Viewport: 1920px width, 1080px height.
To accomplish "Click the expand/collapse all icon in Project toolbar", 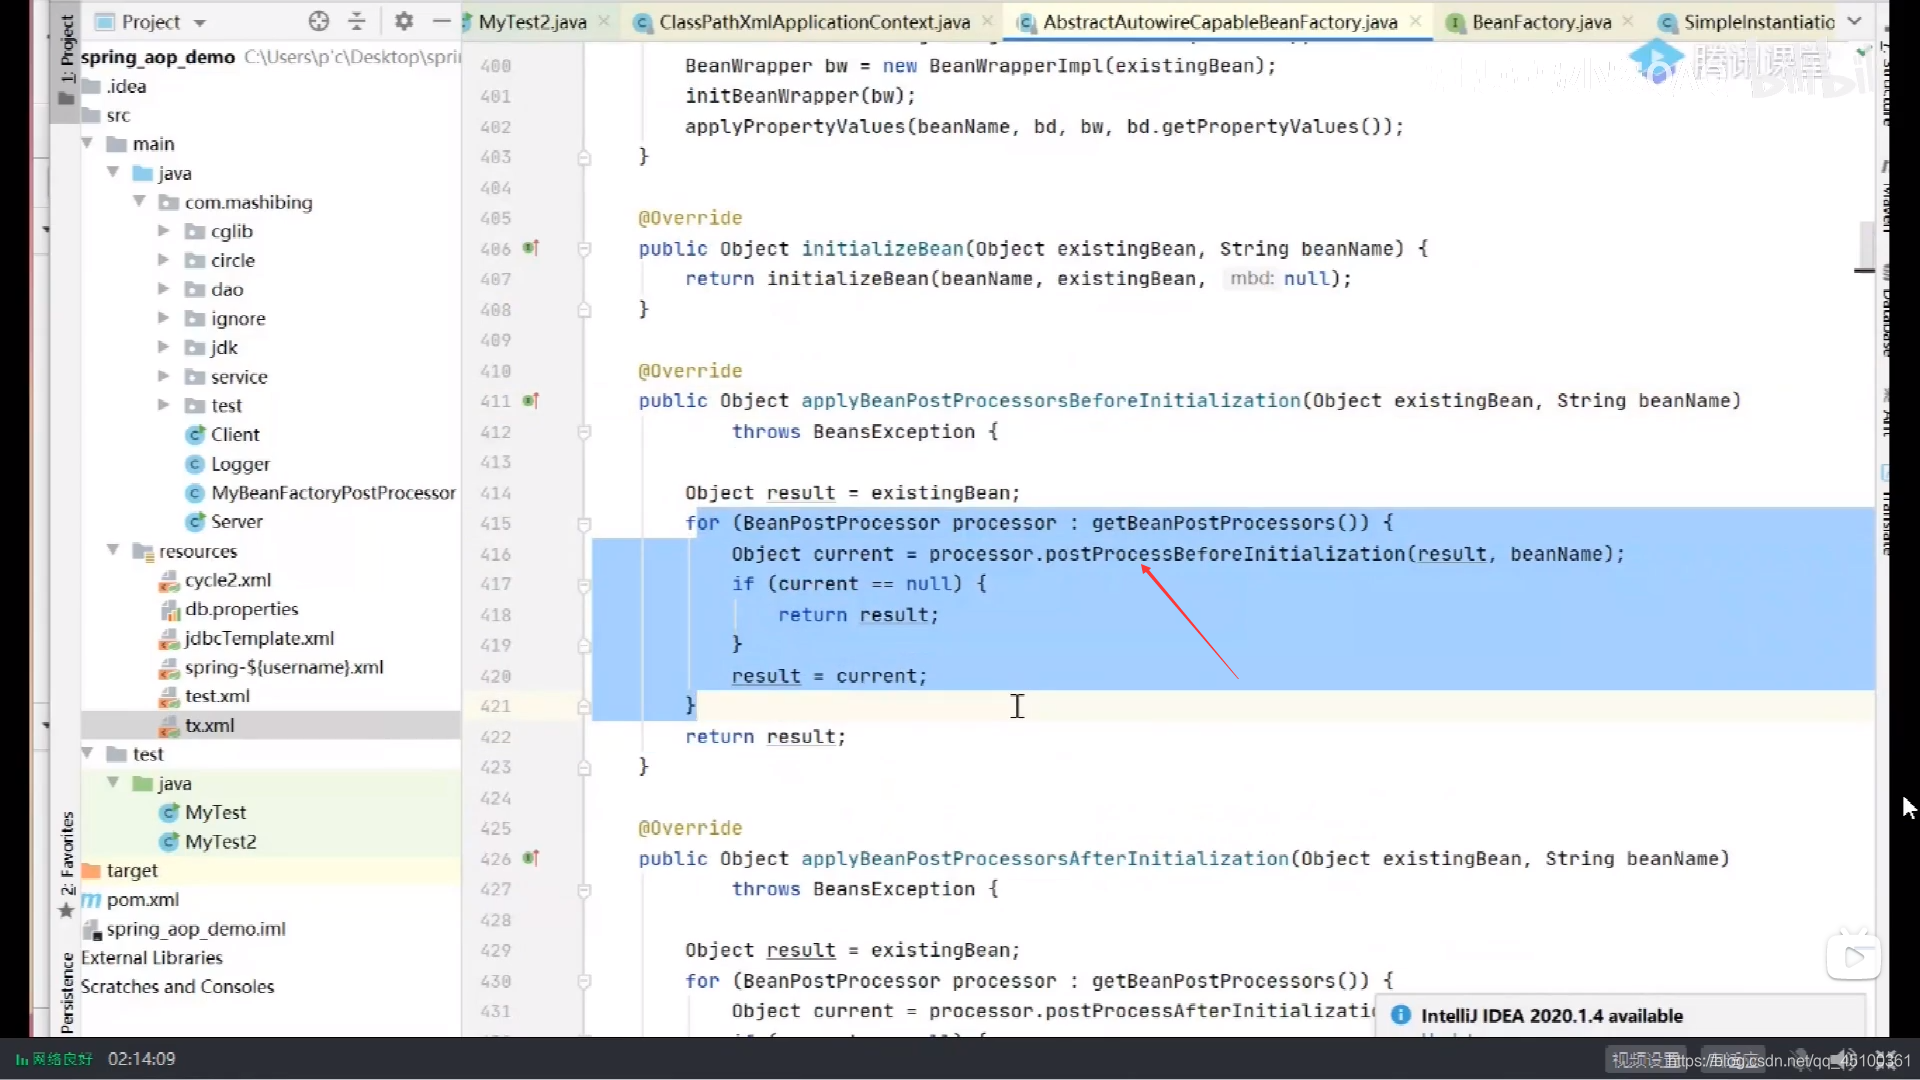I will click(356, 21).
